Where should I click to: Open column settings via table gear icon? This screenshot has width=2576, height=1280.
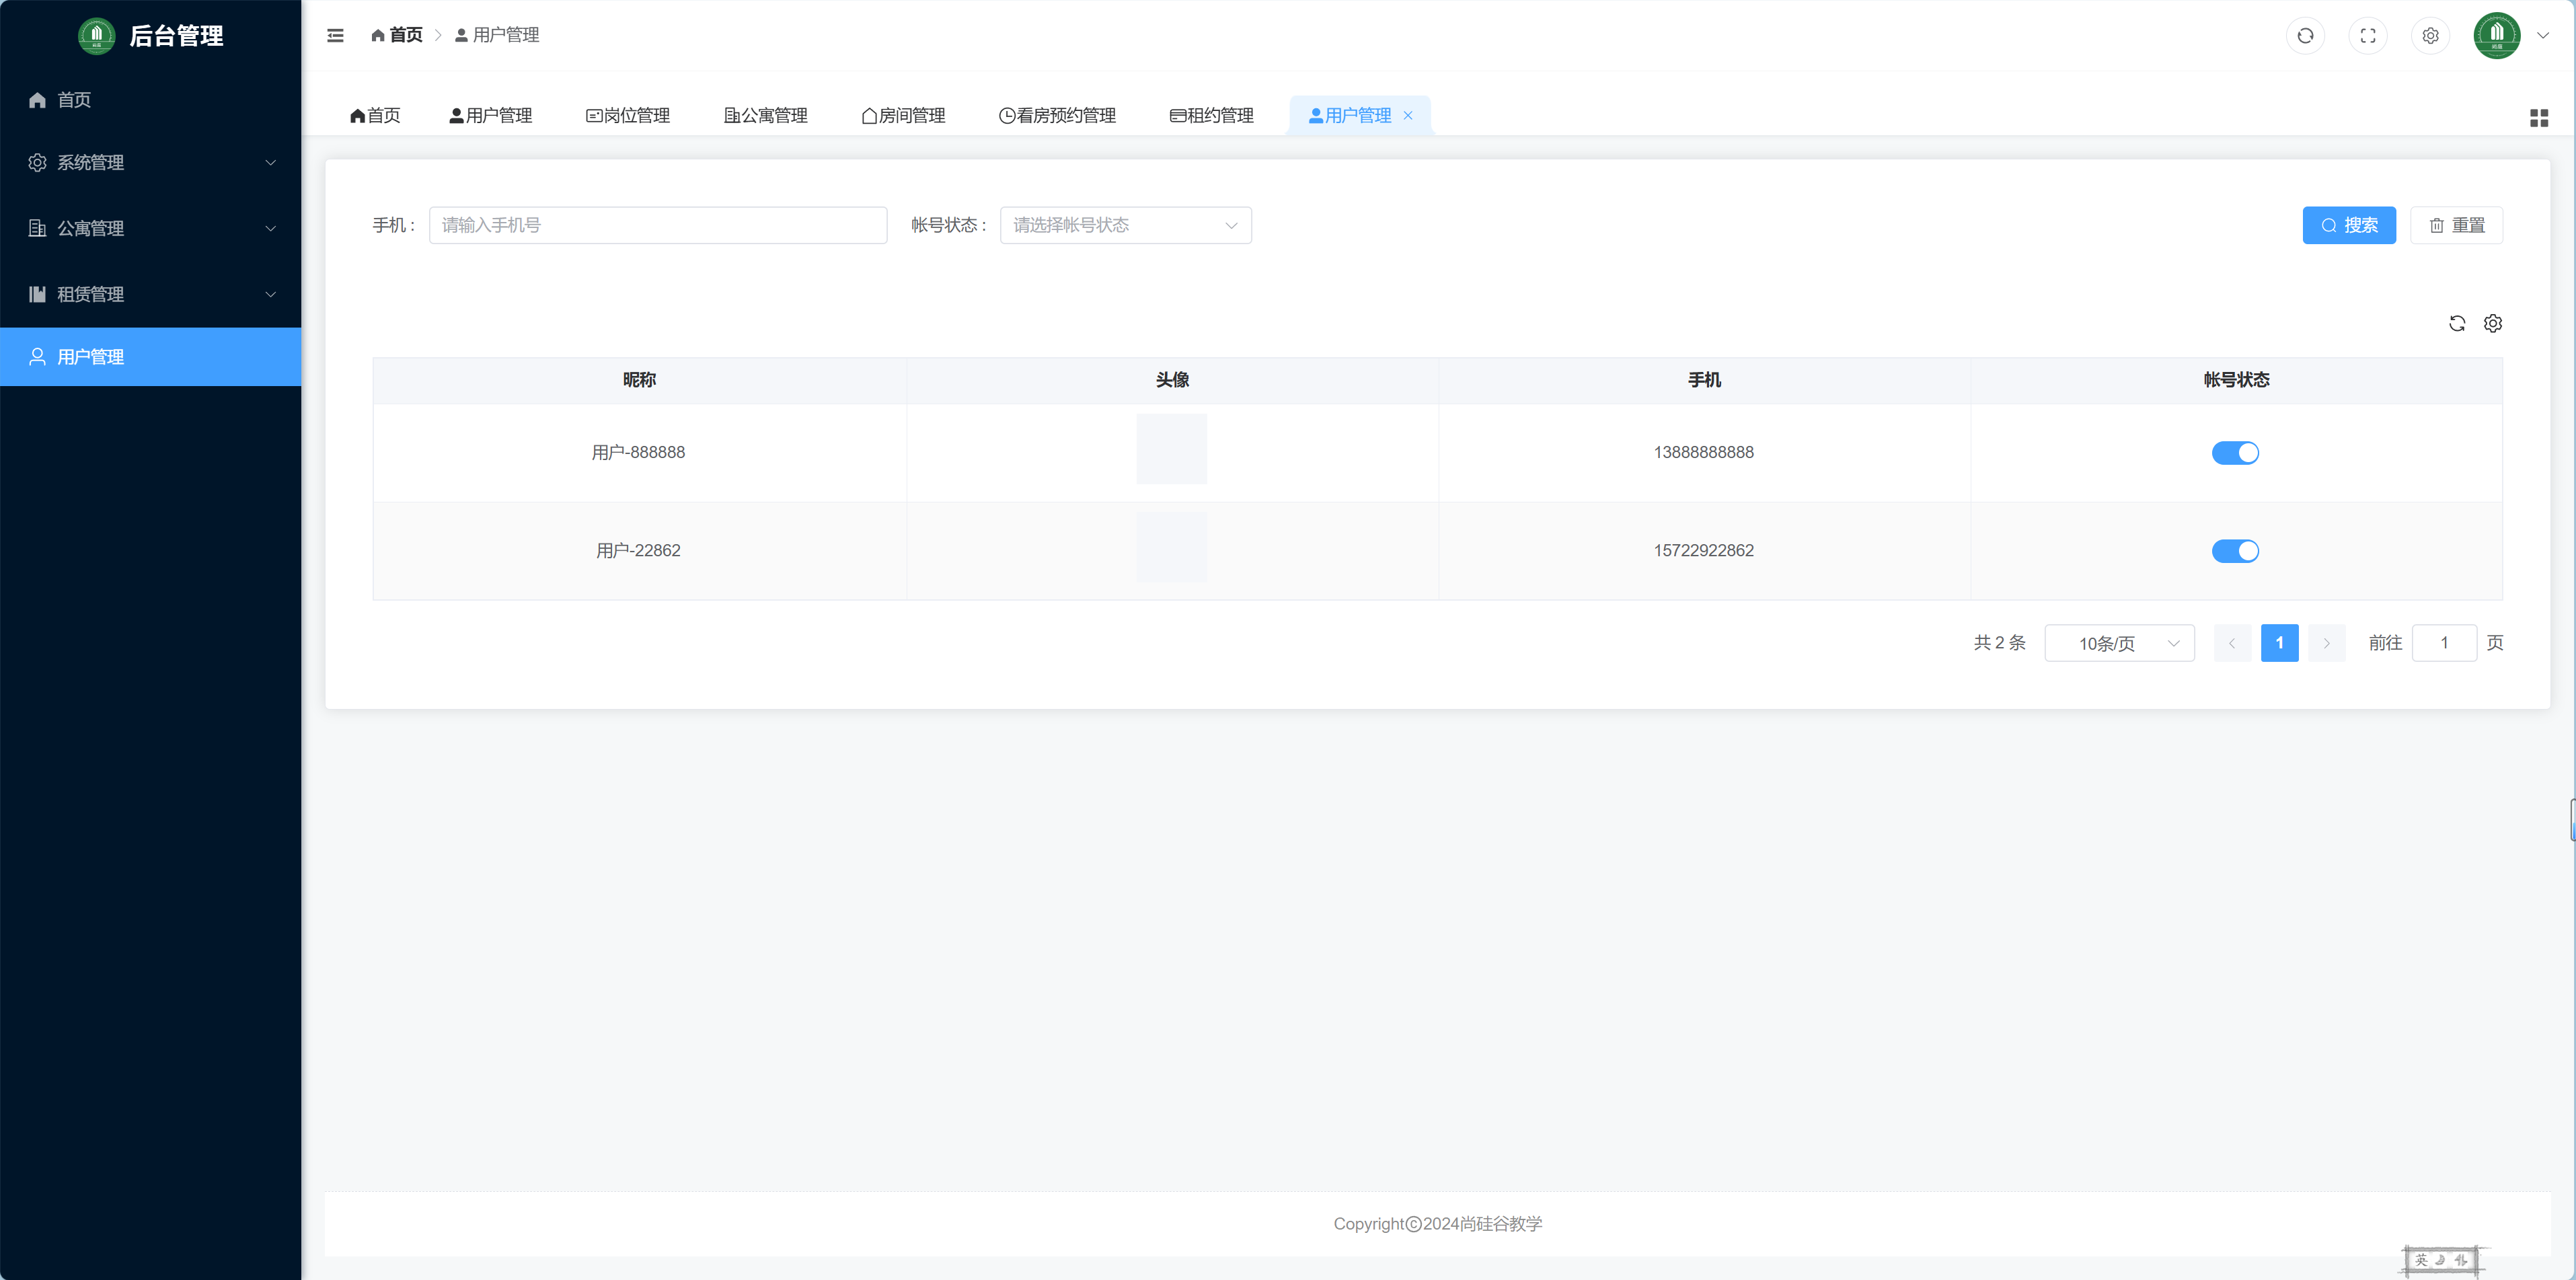(2492, 323)
